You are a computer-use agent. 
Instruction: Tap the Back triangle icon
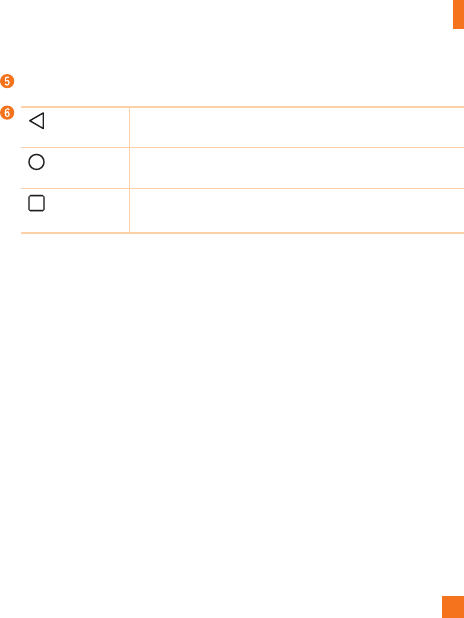[37, 121]
